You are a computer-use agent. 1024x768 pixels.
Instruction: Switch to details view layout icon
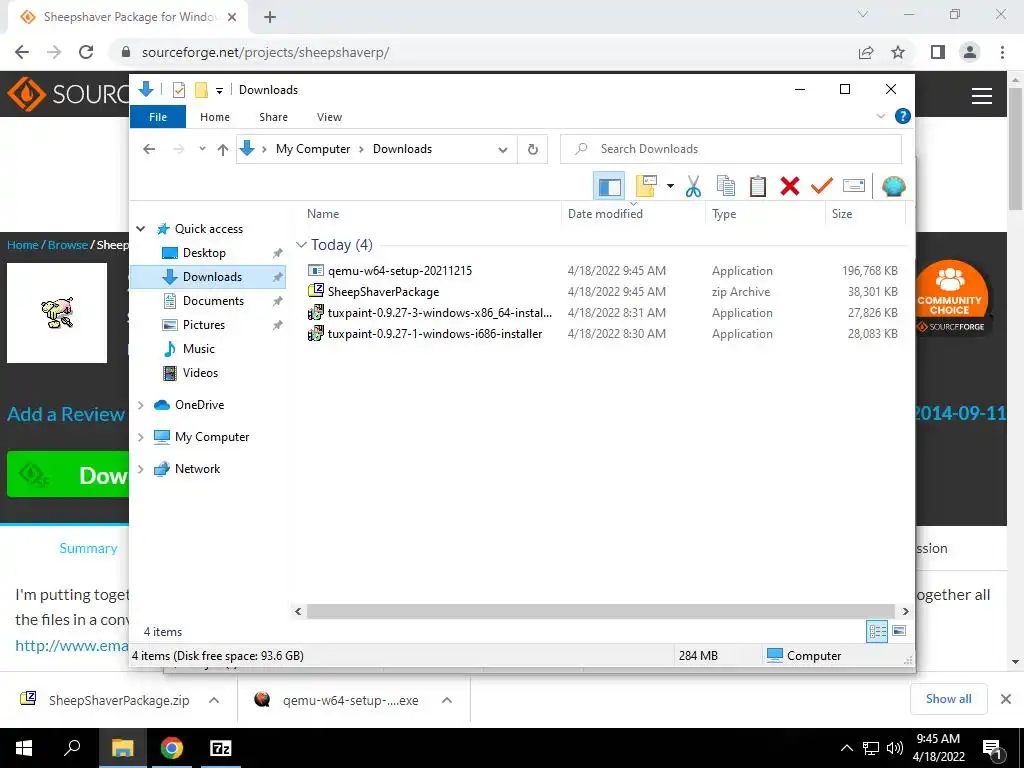click(x=877, y=631)
